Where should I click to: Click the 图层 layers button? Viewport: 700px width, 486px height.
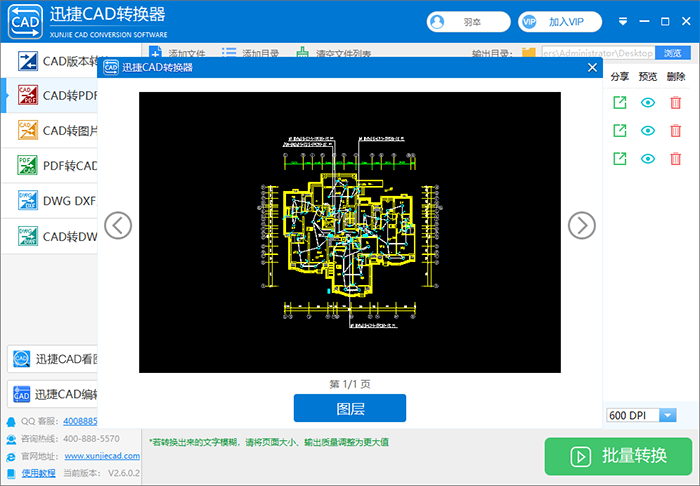click(x=350, y=408)
